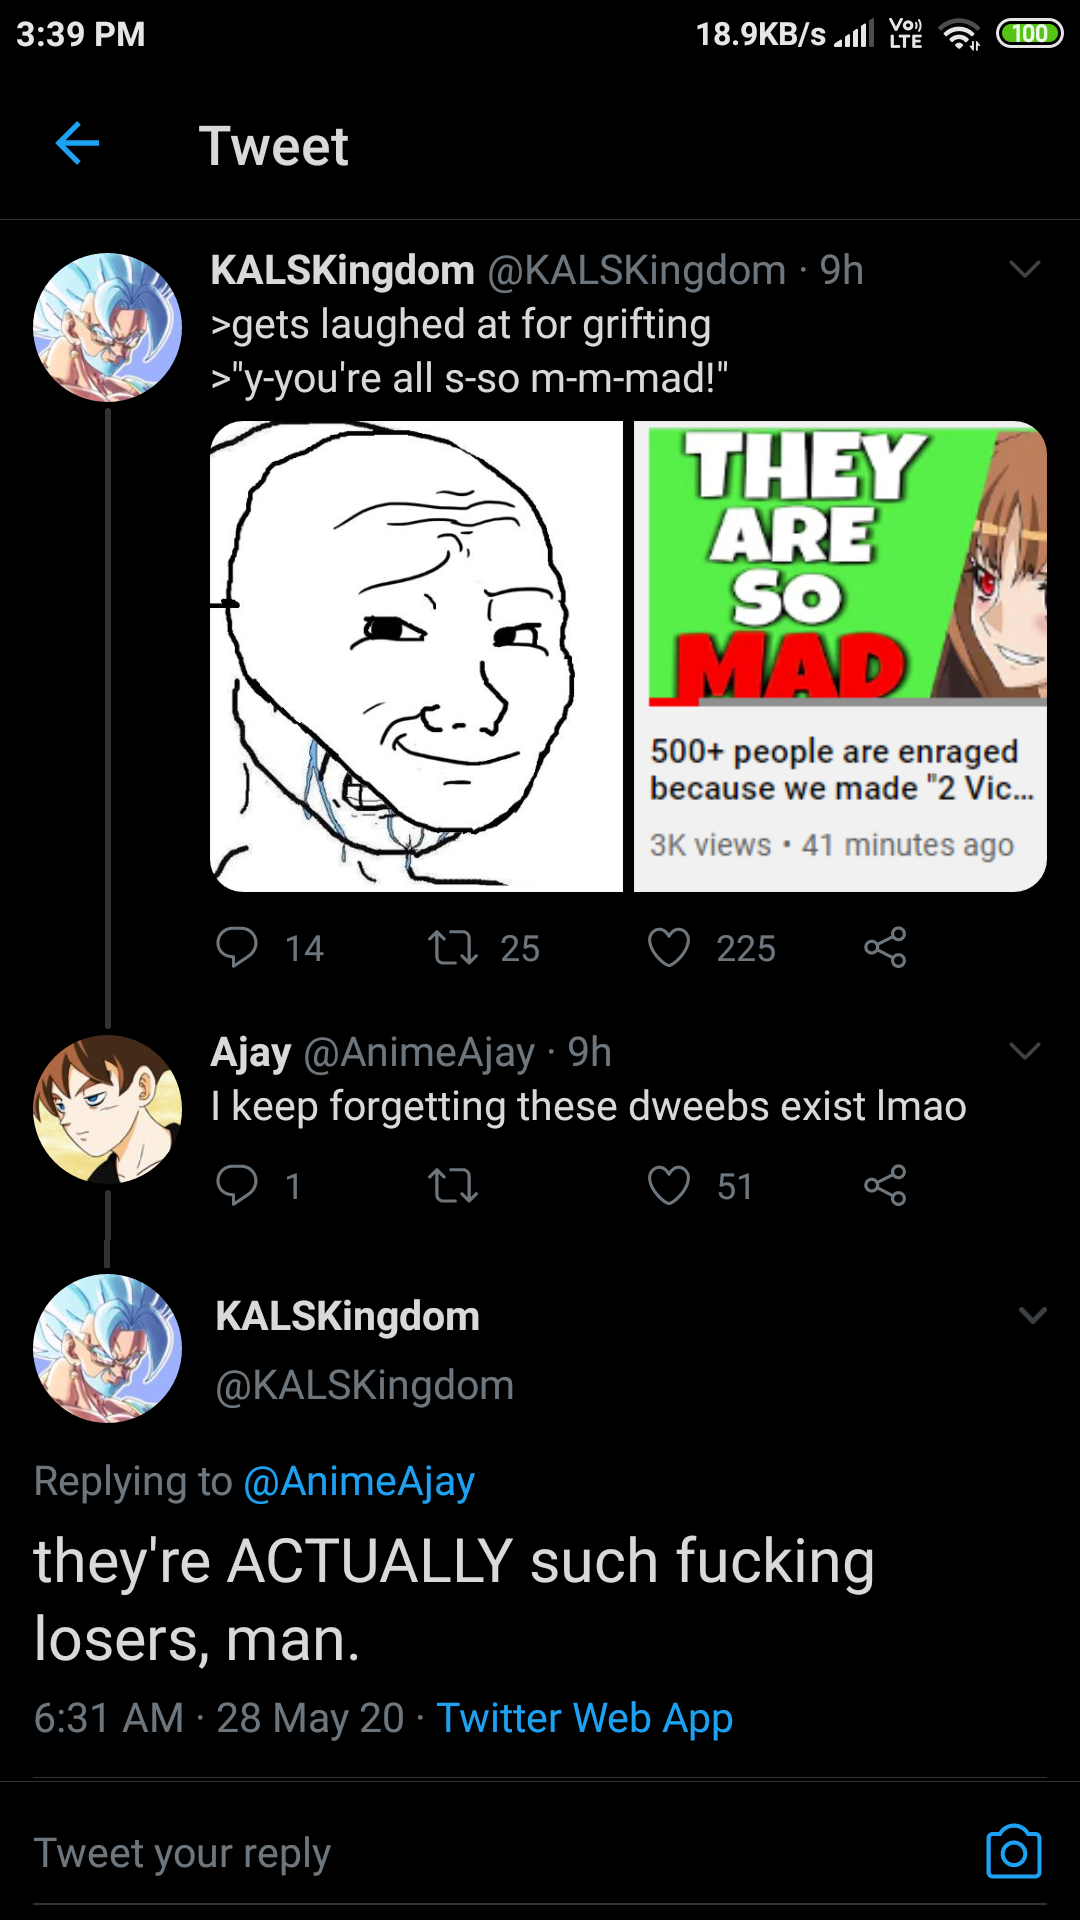Share Ajay's tweet
Viewport: 1080px width, 1920px height.
pyautogui.click(x=885, y=1185)
